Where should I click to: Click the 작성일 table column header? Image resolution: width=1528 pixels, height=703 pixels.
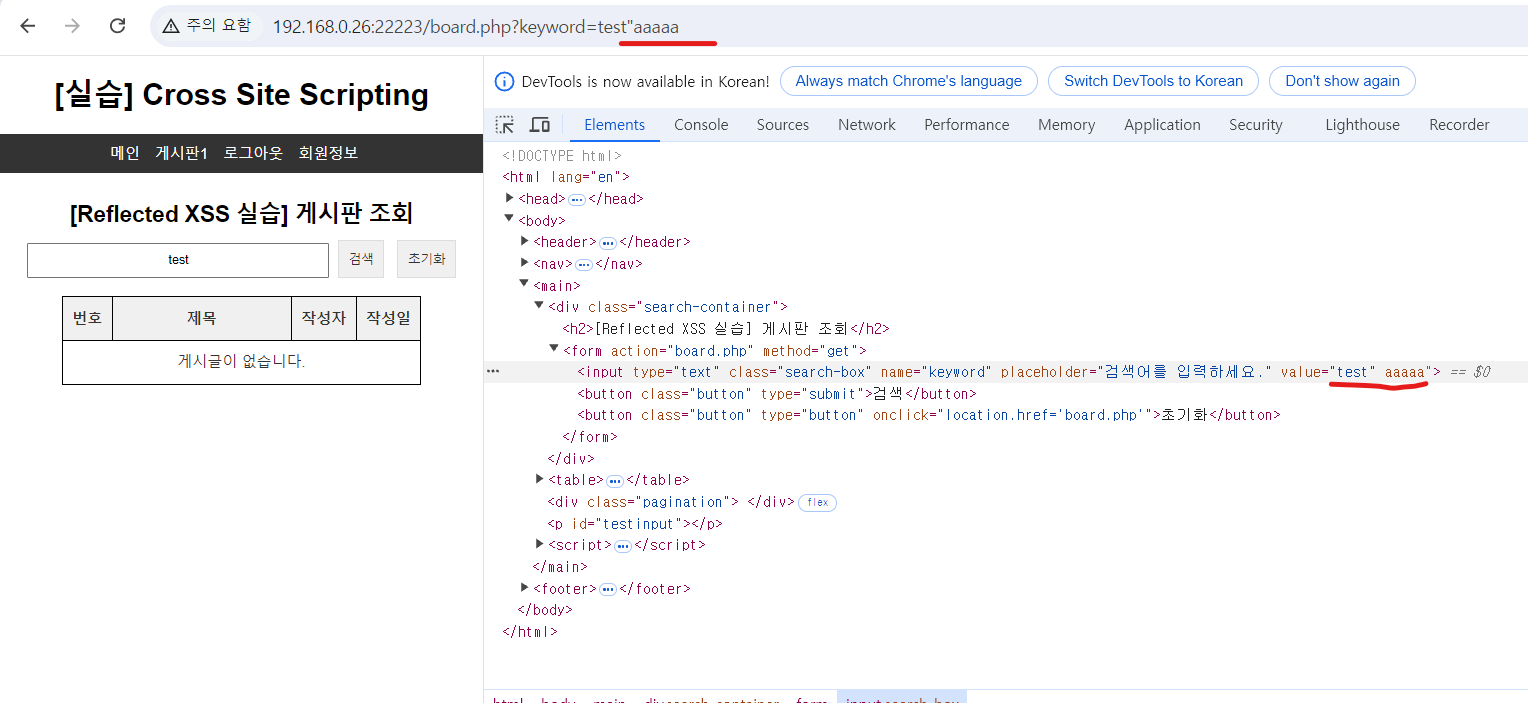(388, 318)
